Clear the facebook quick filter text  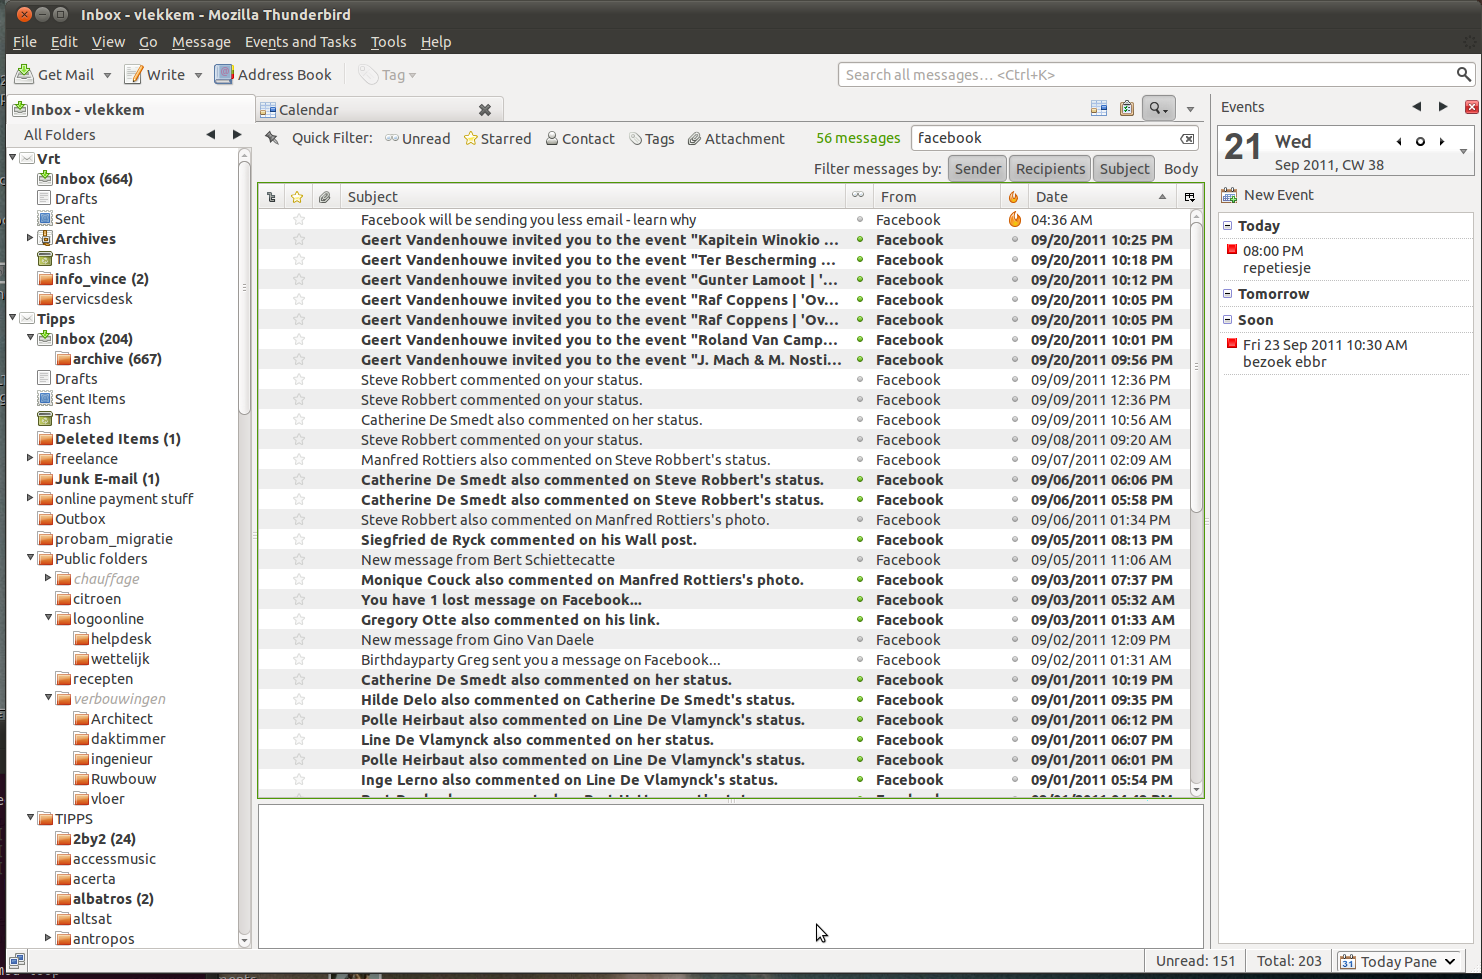click(1187, 139)
